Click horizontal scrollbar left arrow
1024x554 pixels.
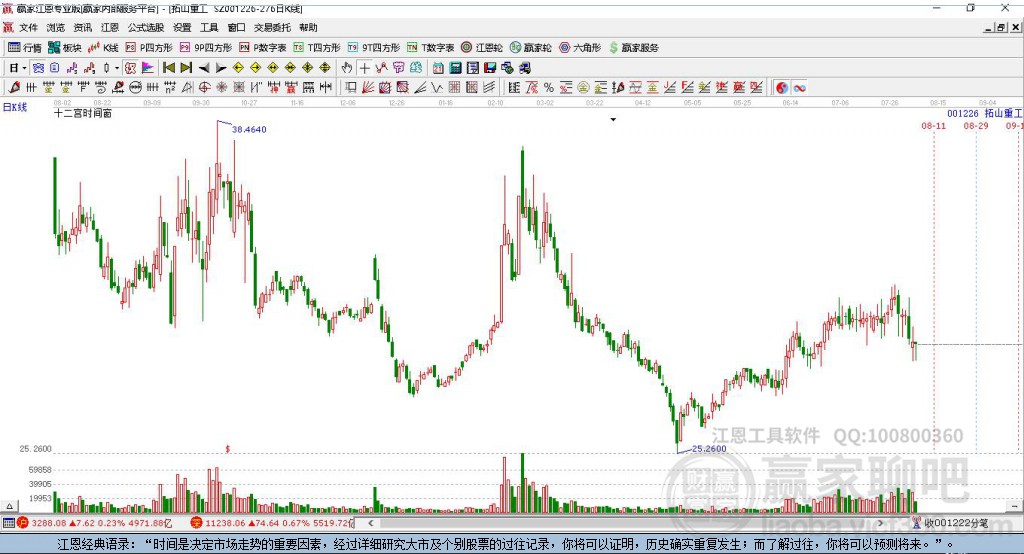(371, 523)
